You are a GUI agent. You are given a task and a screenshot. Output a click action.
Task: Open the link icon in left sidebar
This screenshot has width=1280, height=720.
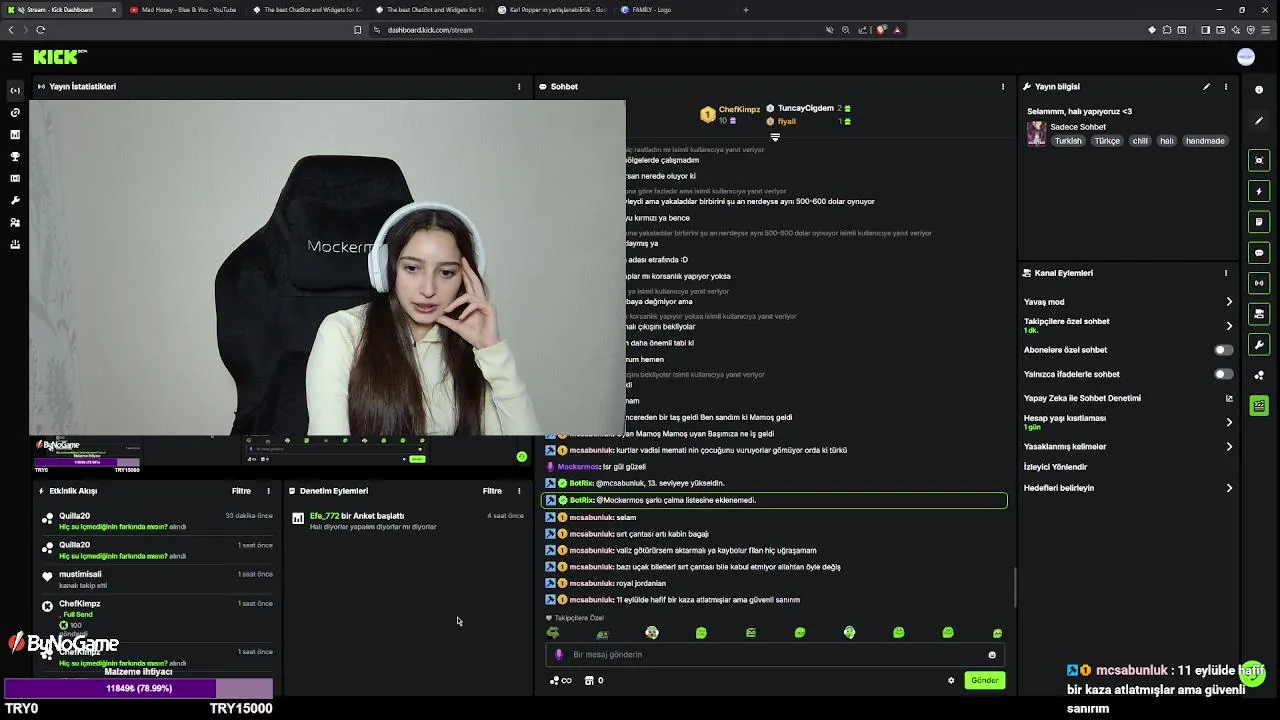15,112
